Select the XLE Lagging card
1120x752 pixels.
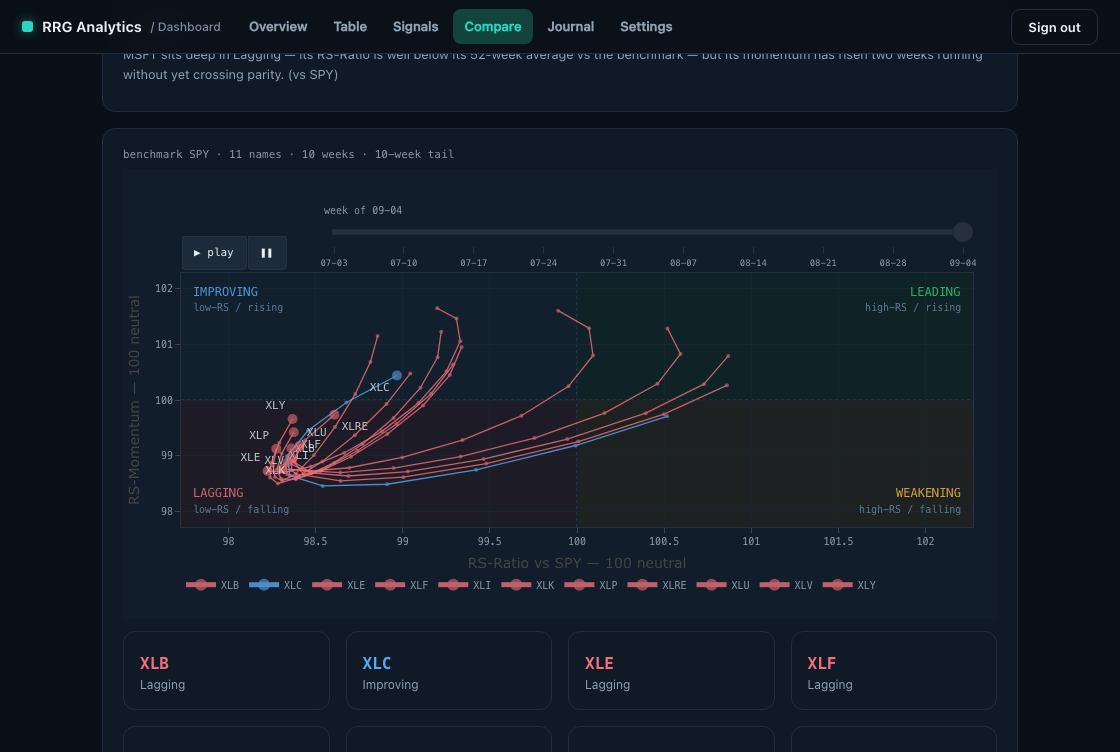pyautogui.click(x=671, y=670)
